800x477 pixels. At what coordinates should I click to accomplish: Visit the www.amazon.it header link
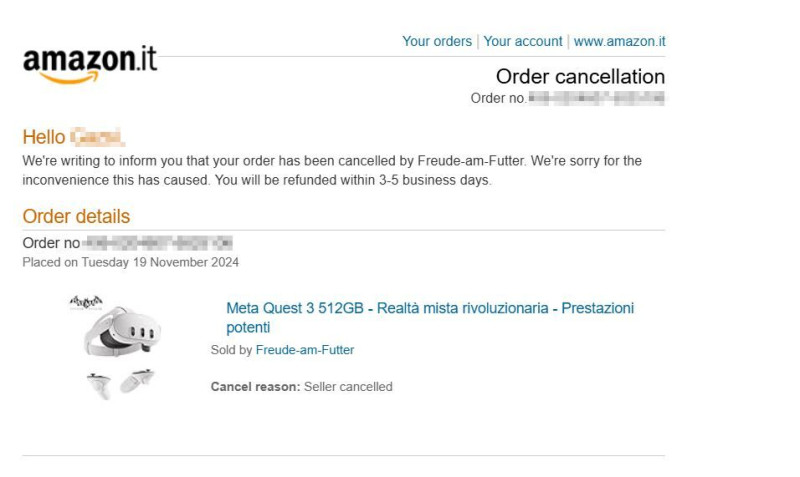coord(619,41)
